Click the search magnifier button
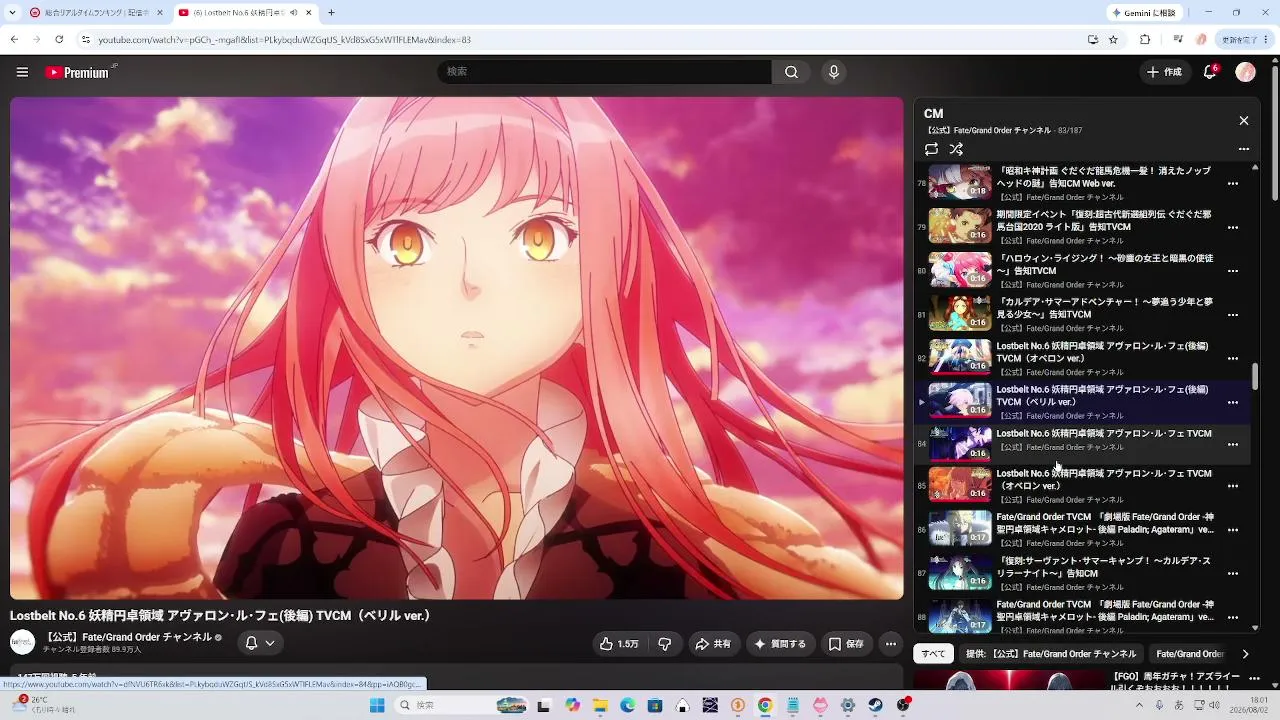Screen dimensions: 1280x720 (x=791, y=72)
